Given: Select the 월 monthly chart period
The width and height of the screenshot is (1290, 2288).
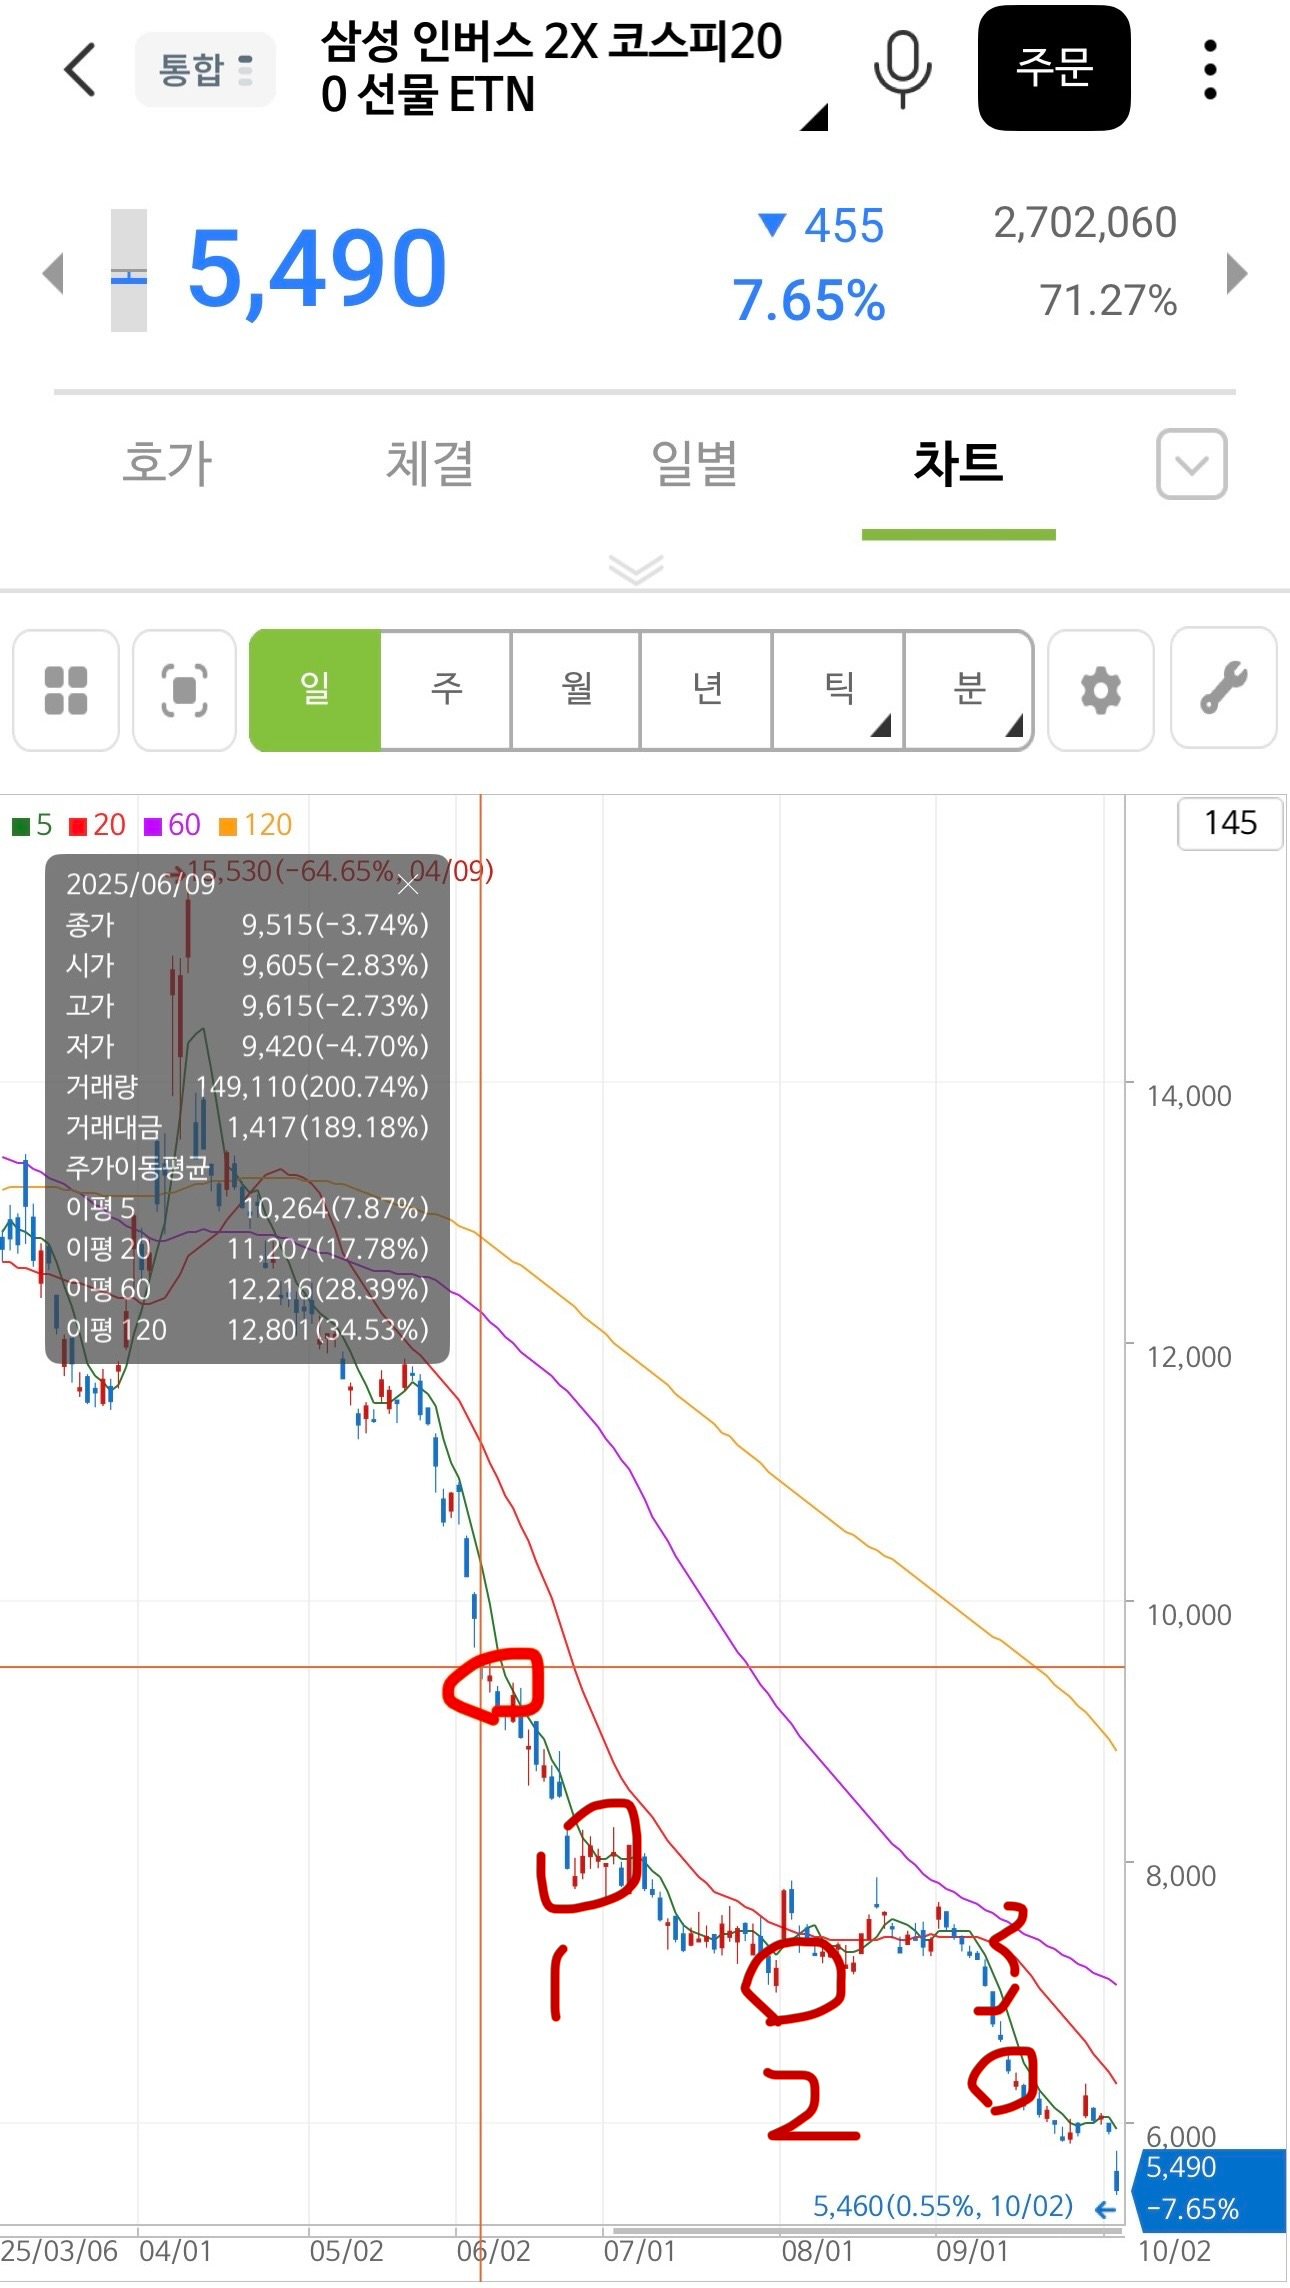Looking at the screenshot, I should [x=576, y=690].
